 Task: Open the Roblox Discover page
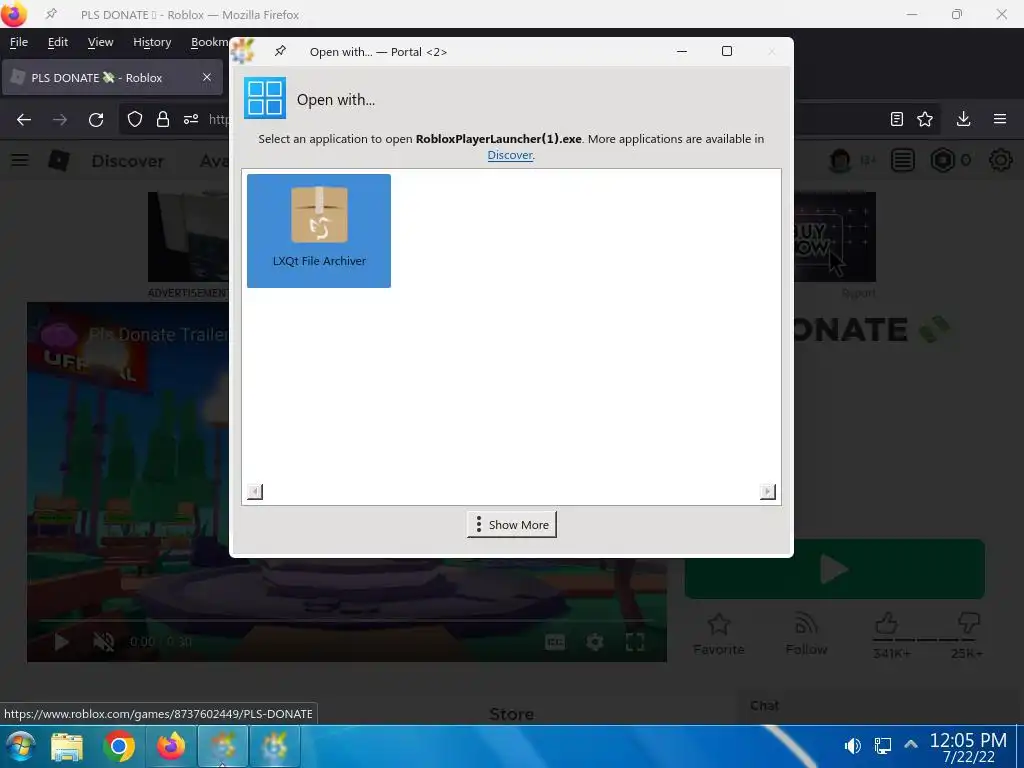(127, 161)
